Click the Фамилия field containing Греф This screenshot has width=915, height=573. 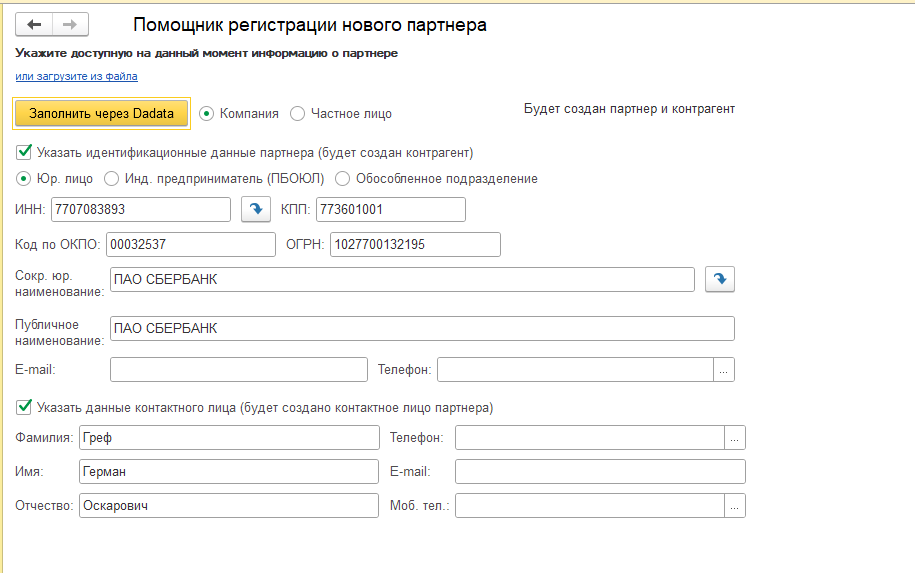pyautogui.click(x=229, y=438)
